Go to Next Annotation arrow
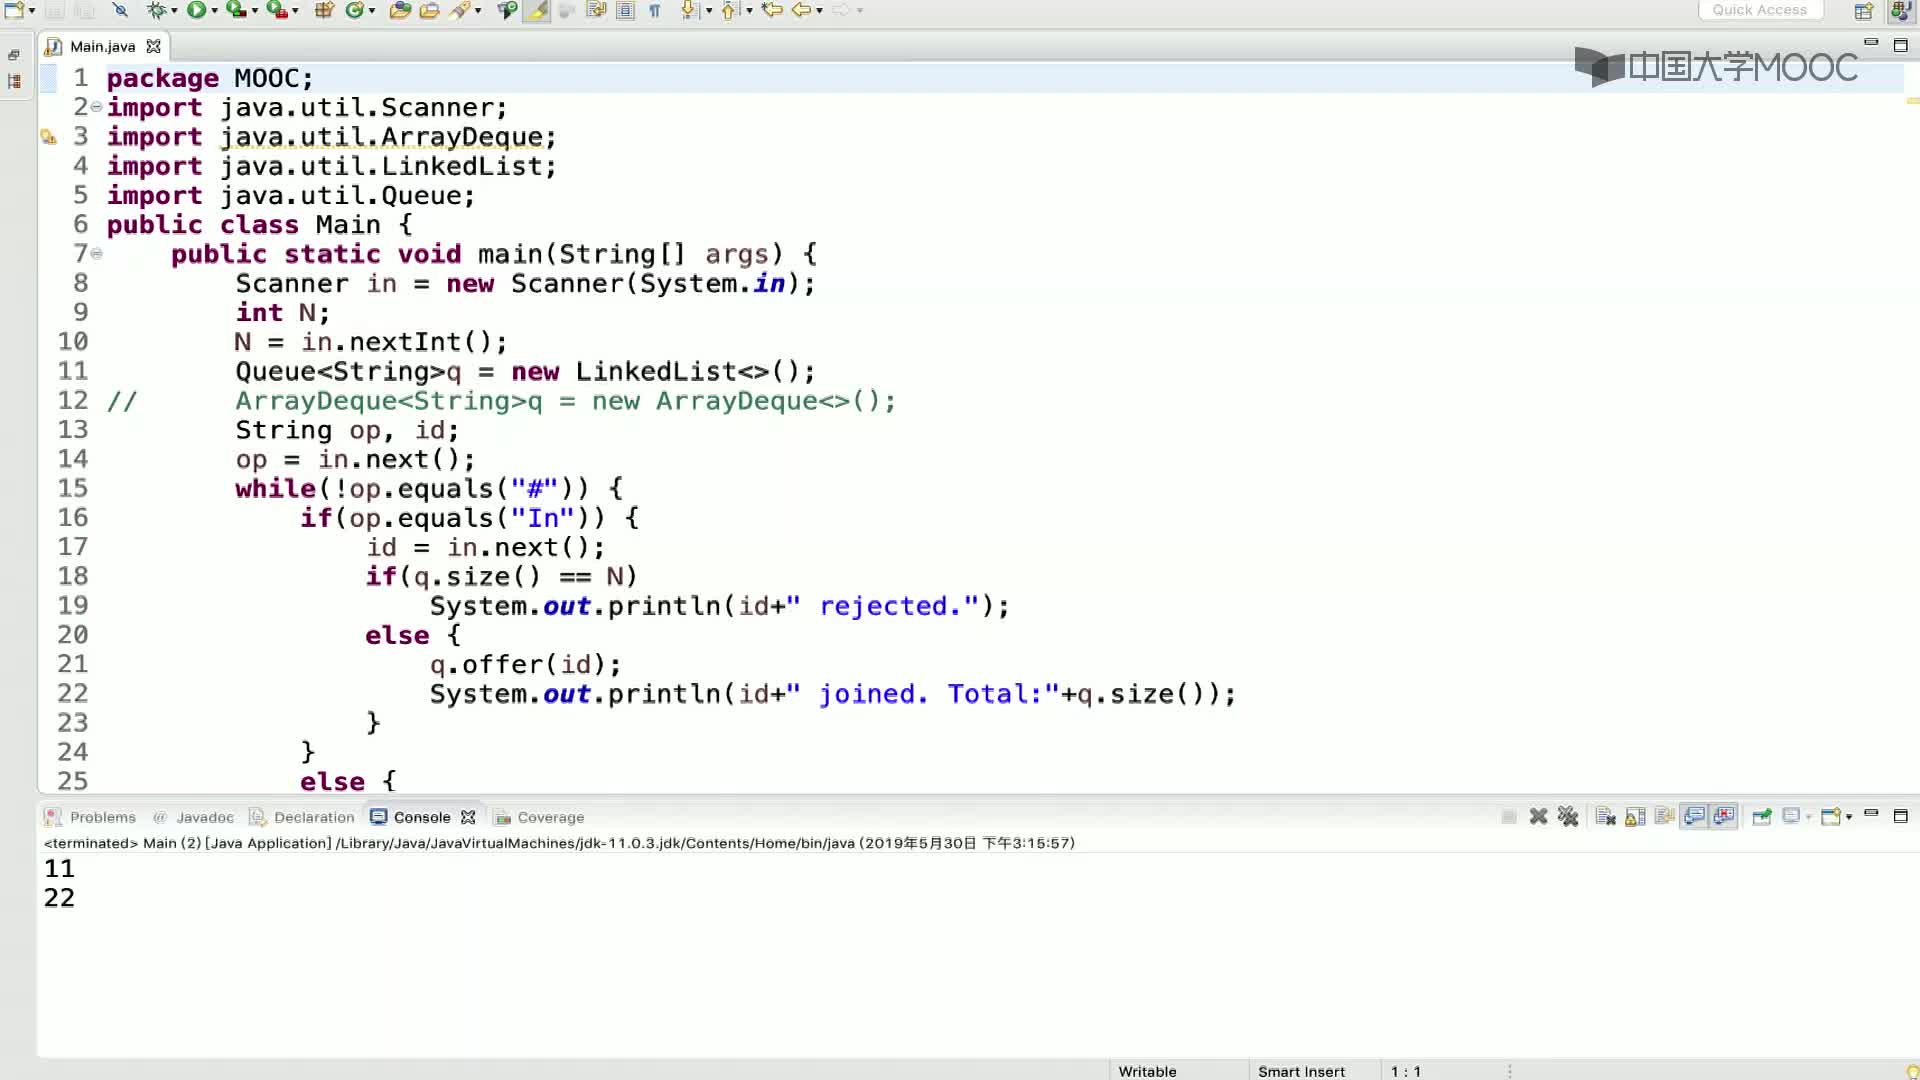The image size is (1920, 1080). (x=689, y=10)
